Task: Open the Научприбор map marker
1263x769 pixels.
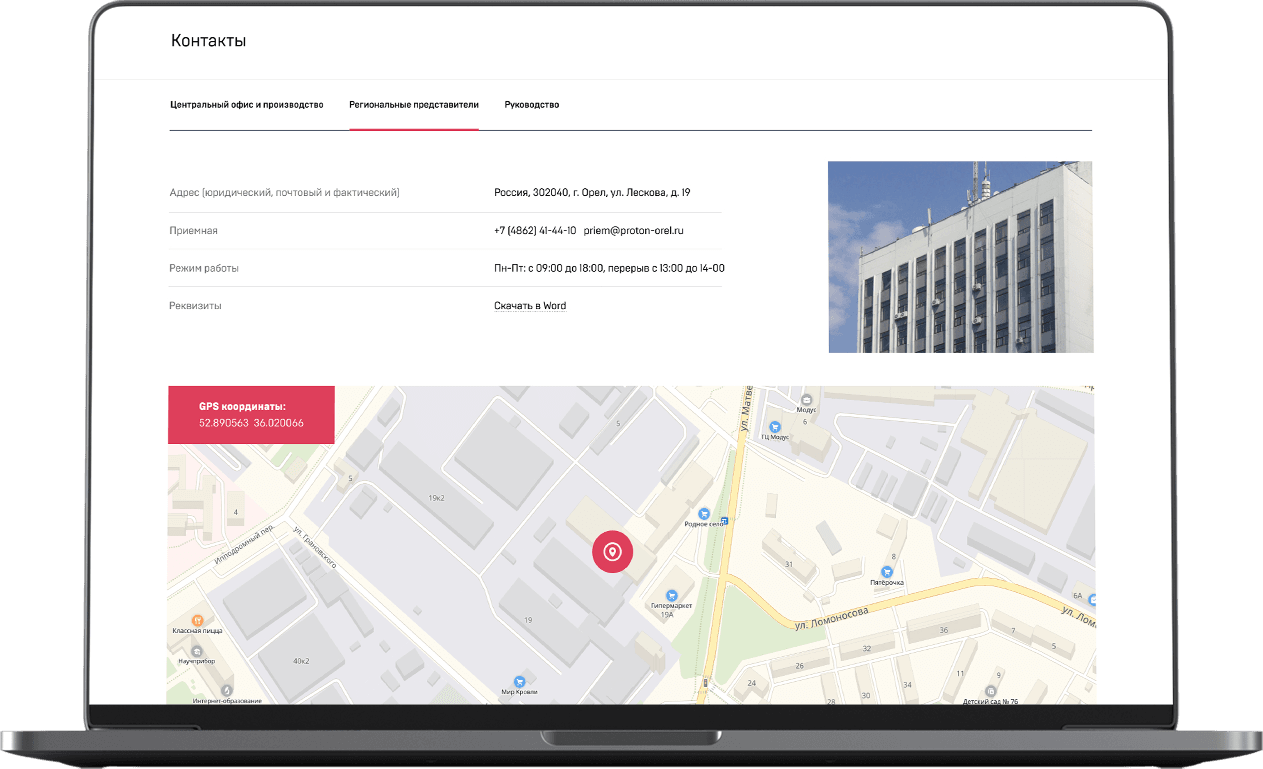Action: [197, 650]
